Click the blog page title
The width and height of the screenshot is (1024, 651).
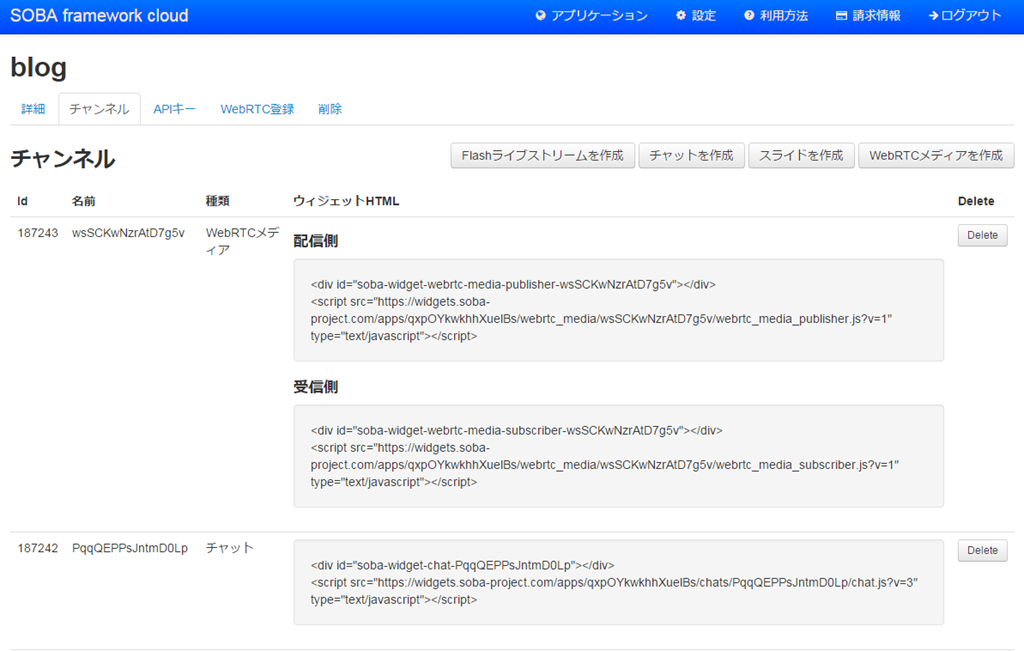[39, 67]
